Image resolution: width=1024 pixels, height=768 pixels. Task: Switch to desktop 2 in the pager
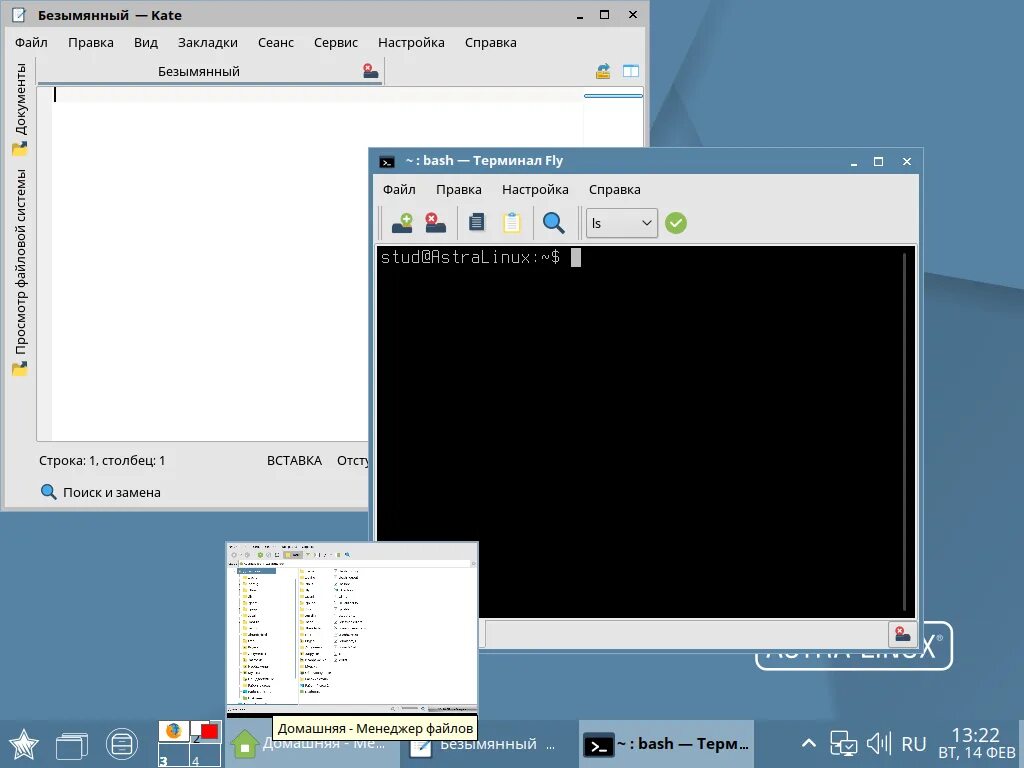(206, 731)
